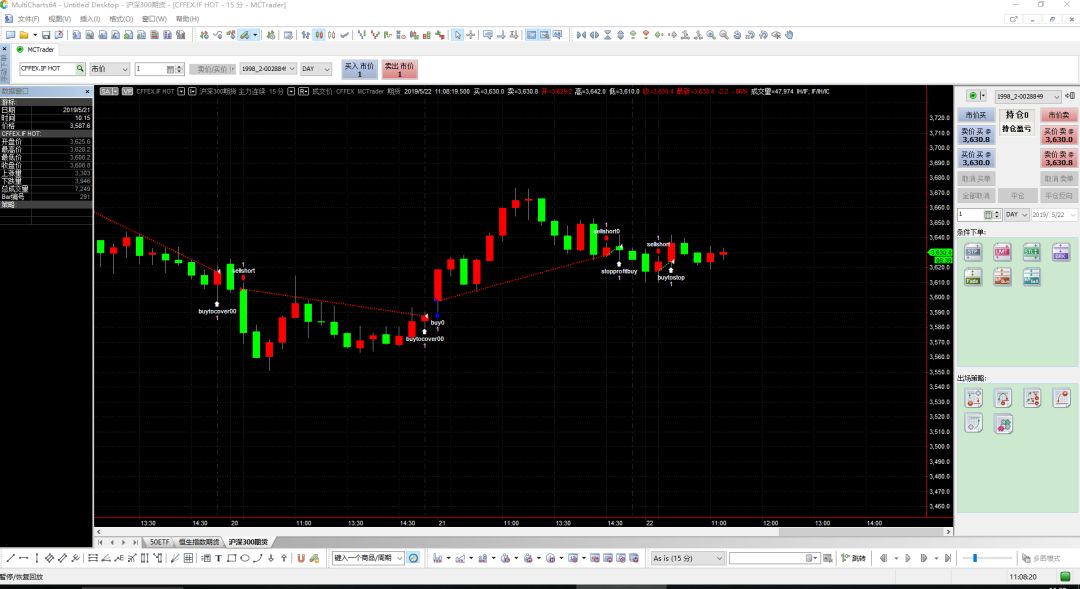
Task: Click the compress bars left-right icon
Action: (581, 34)
